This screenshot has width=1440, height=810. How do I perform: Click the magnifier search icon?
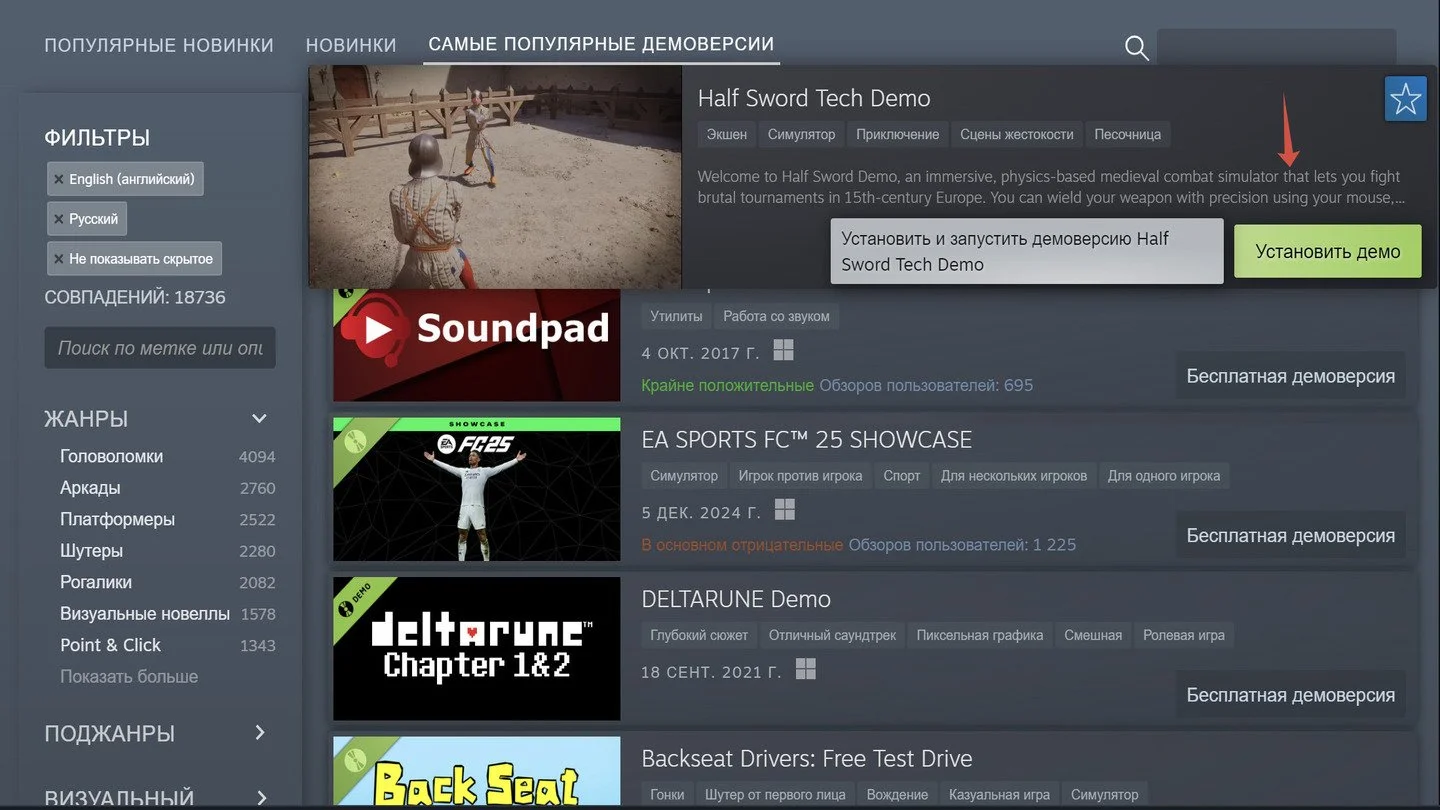(x=1137, y=47)
